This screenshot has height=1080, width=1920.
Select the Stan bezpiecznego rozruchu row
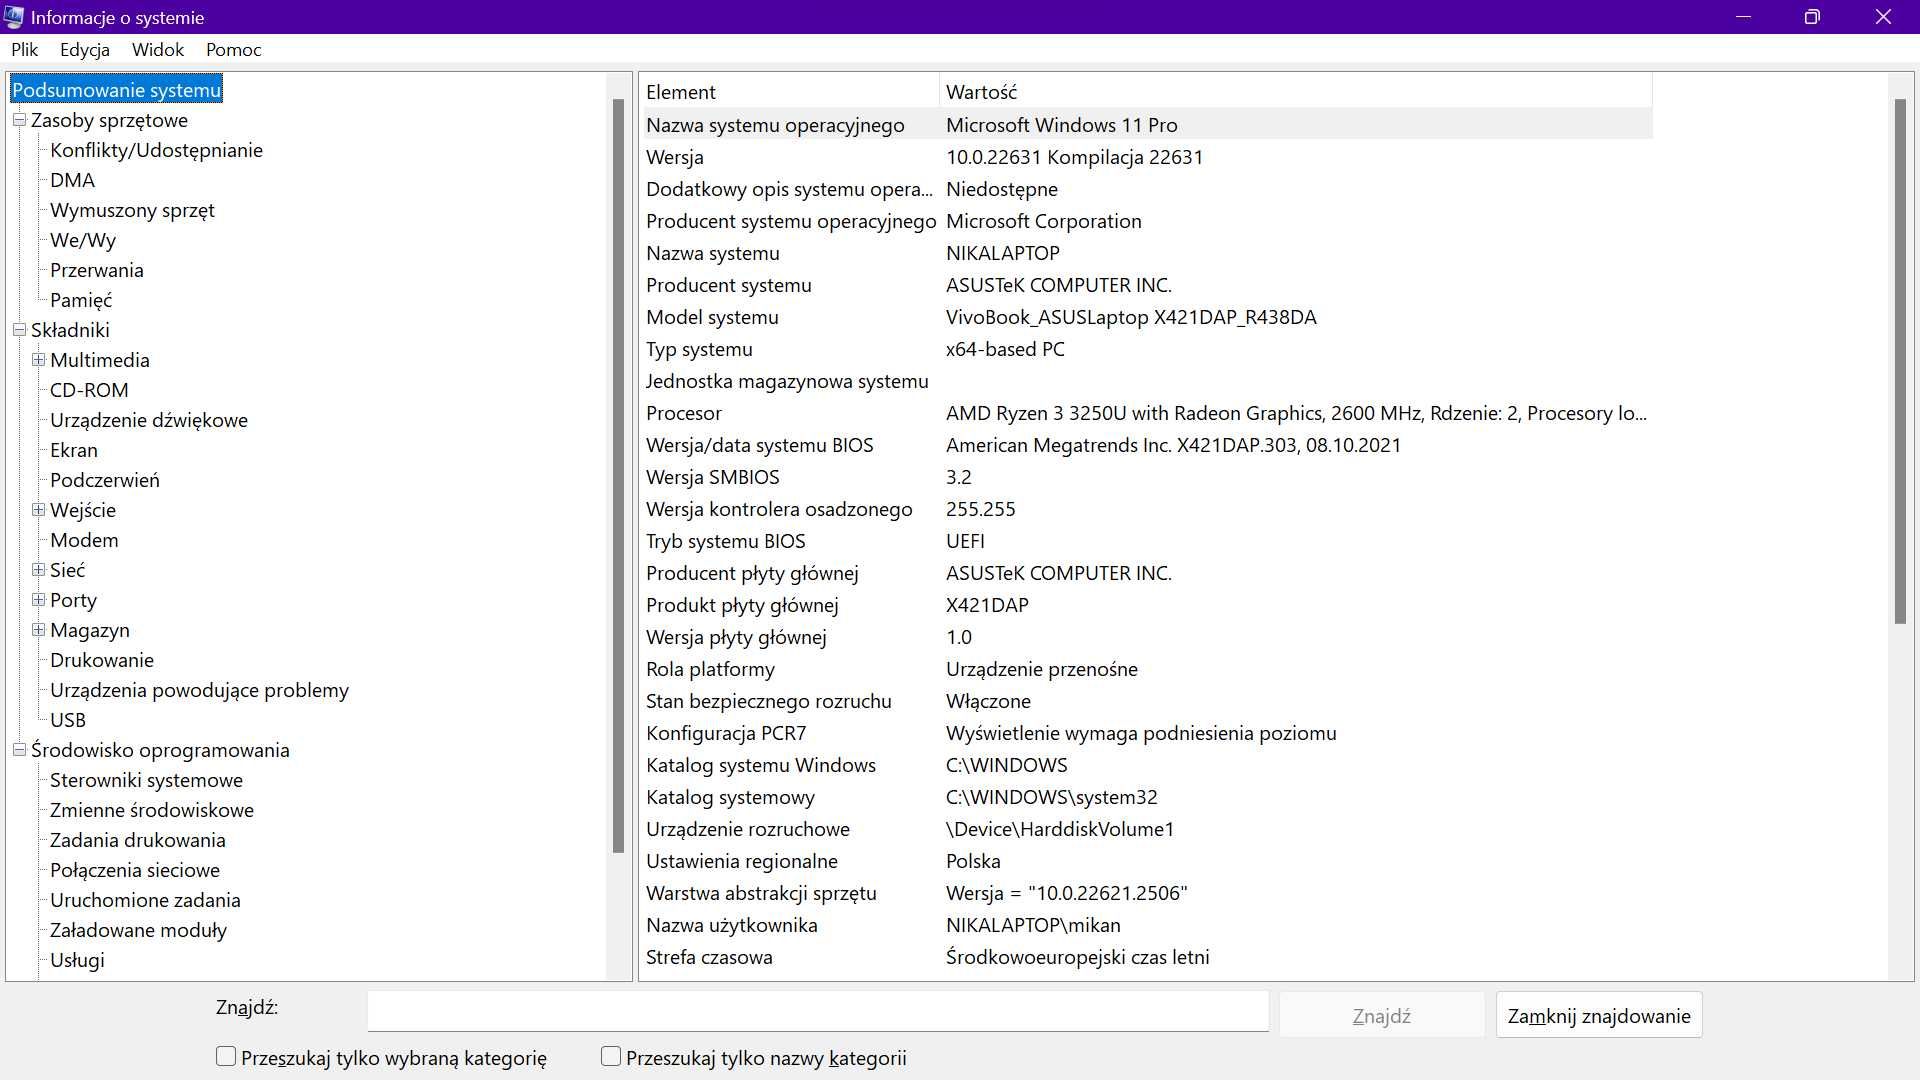pyautogui.click(x=1146, y=701)
